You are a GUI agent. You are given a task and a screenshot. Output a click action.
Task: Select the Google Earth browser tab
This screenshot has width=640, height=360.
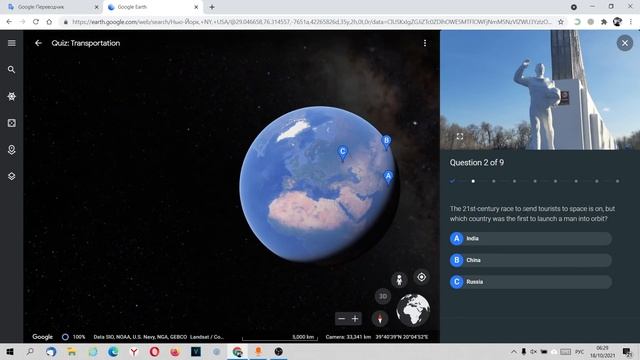click(151, 7)
